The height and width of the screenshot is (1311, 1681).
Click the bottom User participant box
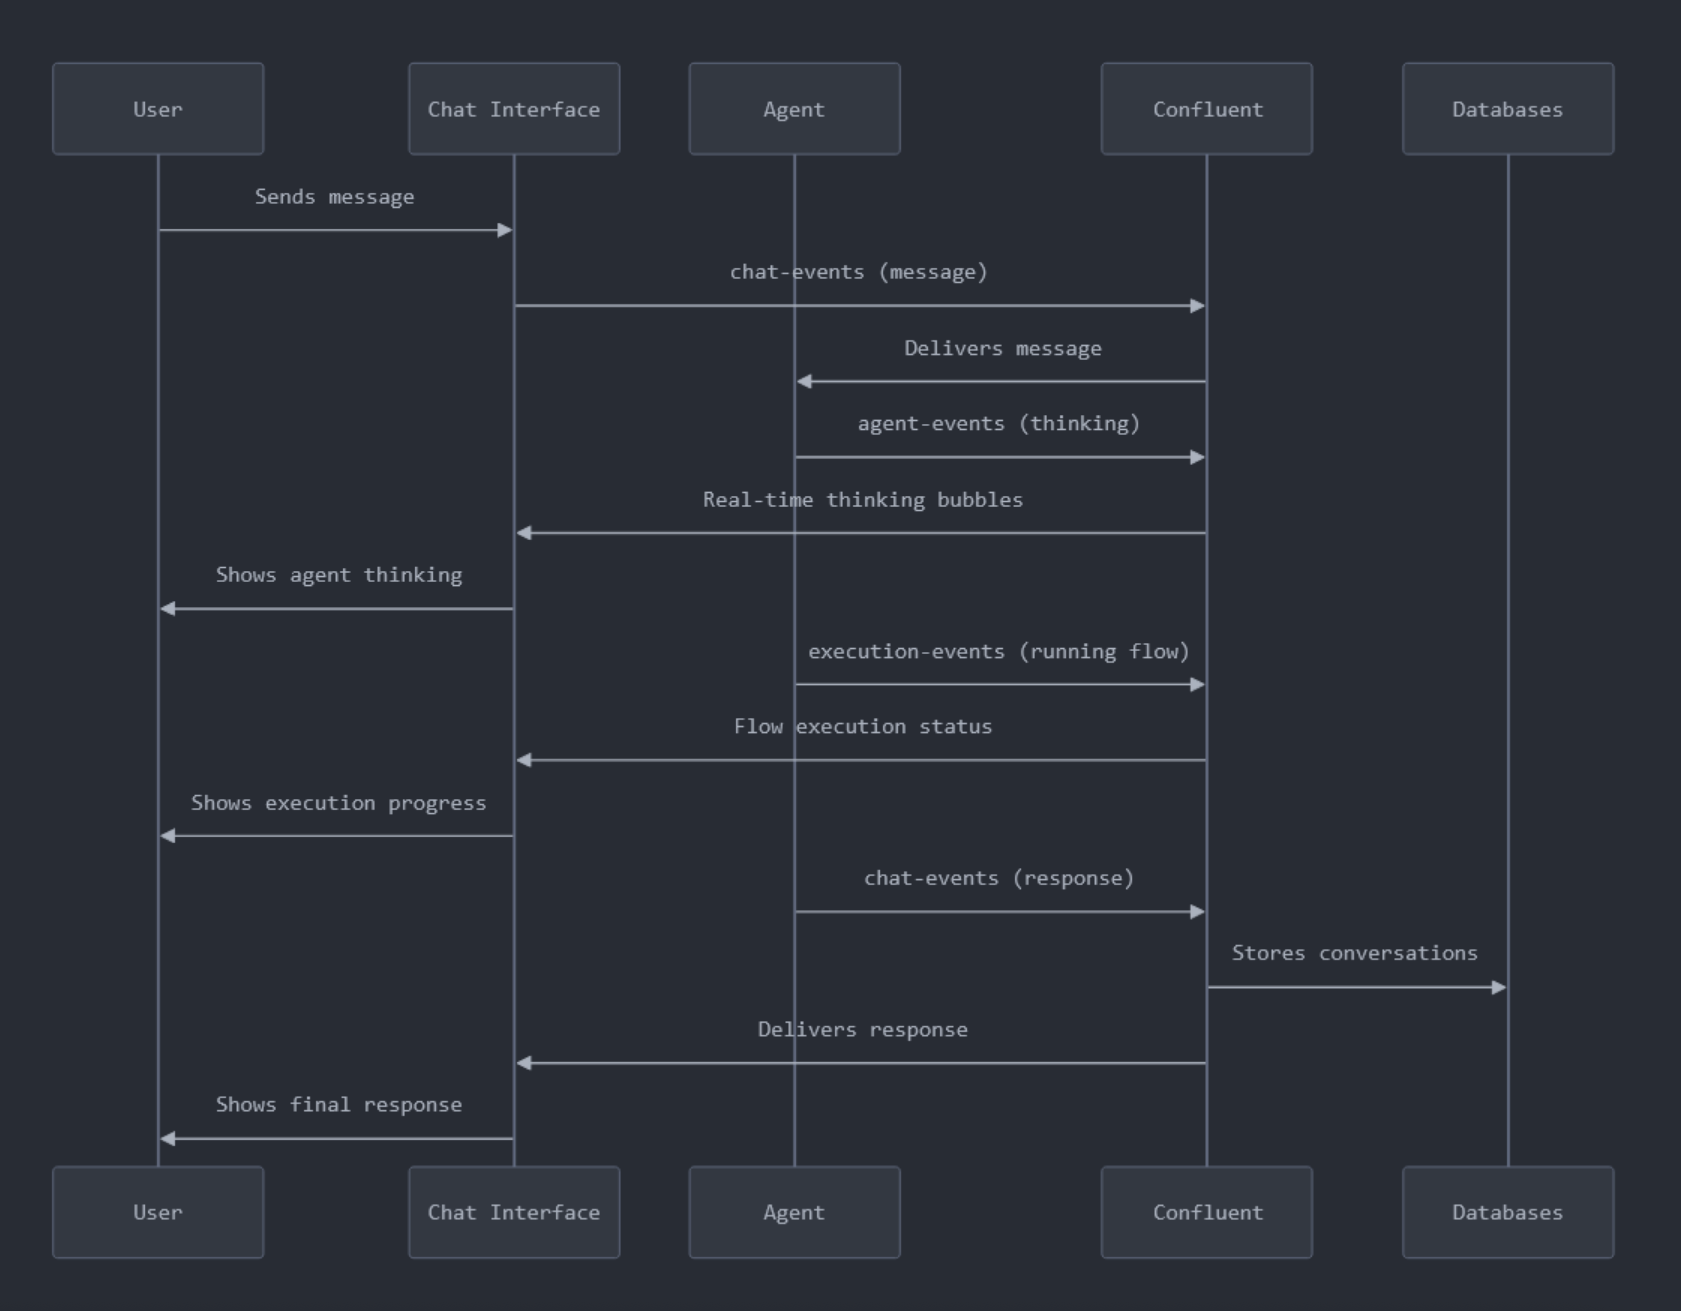tap(158, 1212)
